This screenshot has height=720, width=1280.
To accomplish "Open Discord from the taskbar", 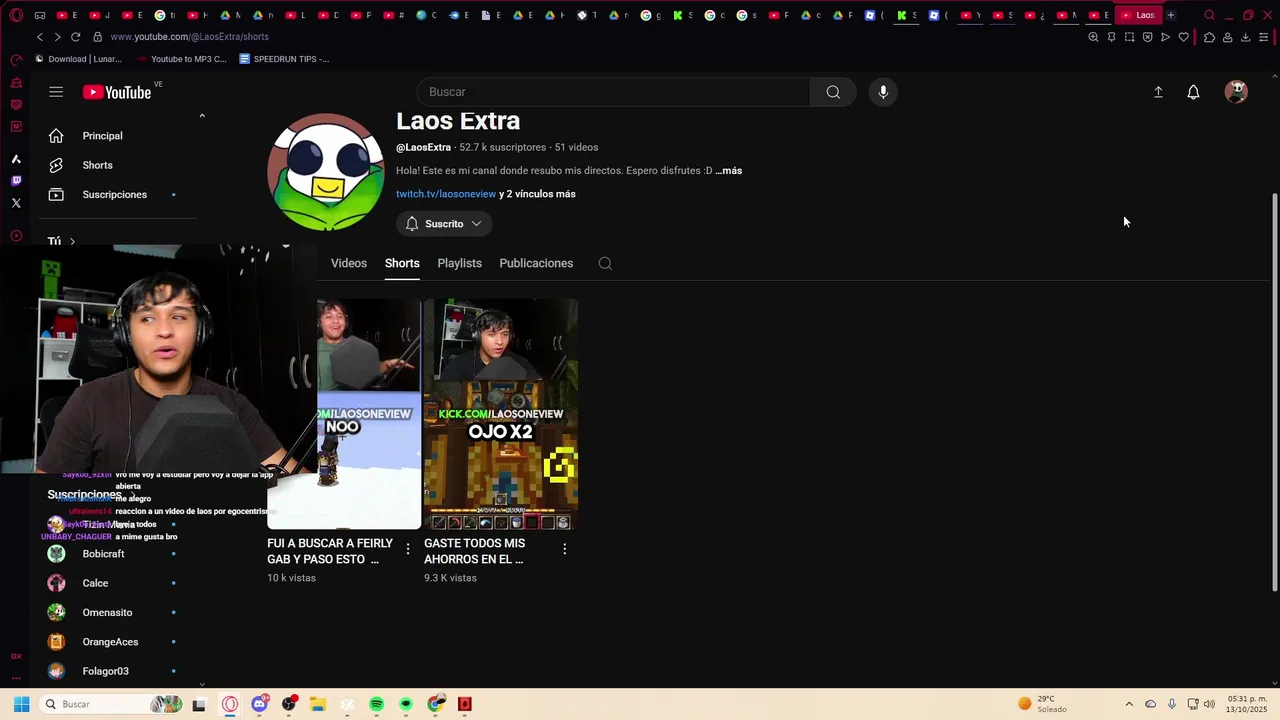I will 260,704.
